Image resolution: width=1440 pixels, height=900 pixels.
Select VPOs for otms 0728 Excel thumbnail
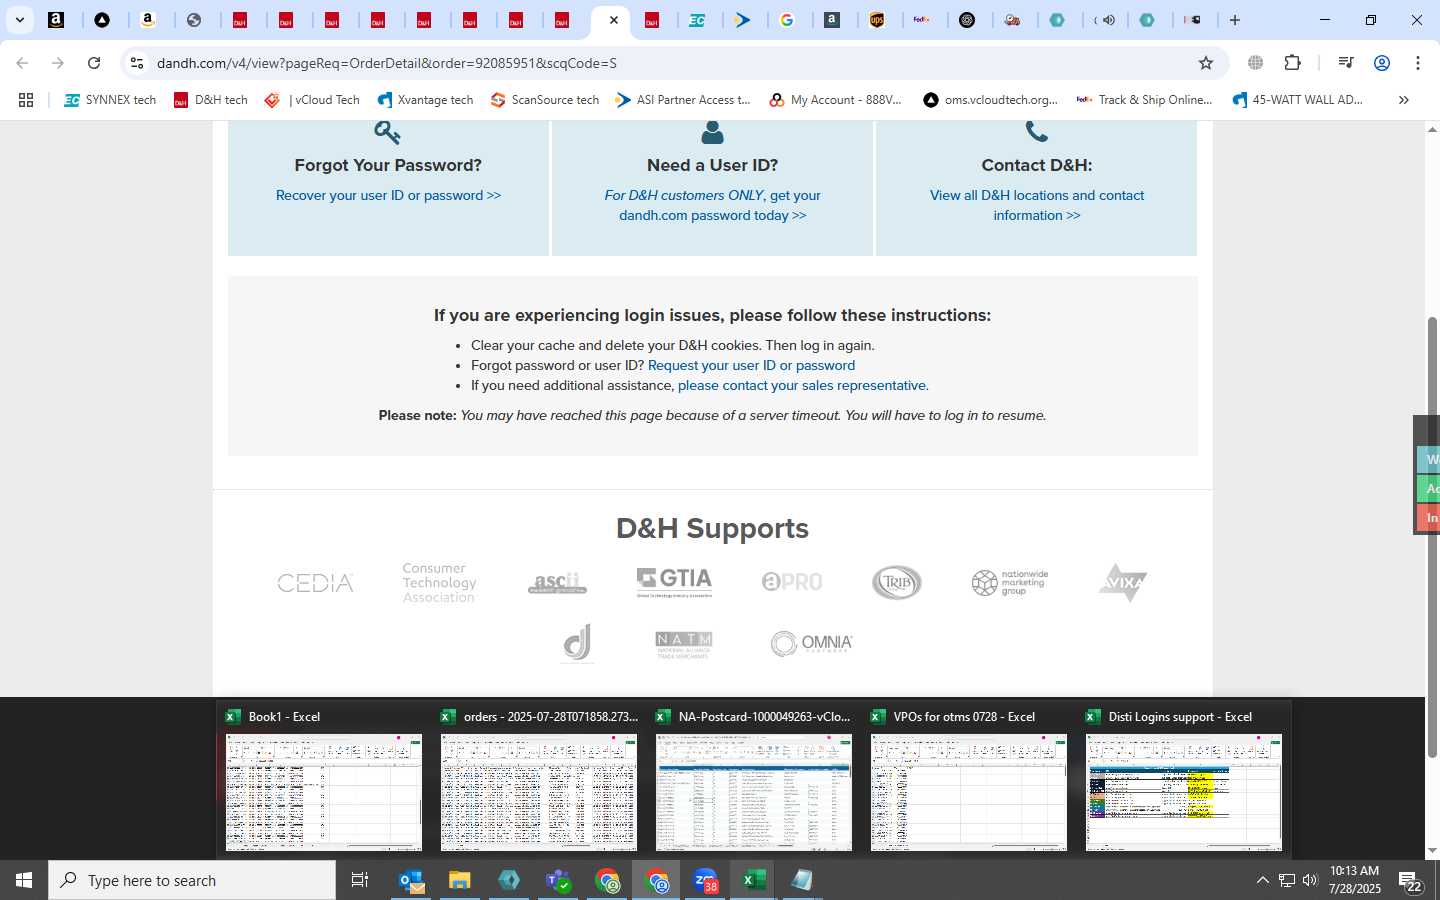[x=968, y=781]
